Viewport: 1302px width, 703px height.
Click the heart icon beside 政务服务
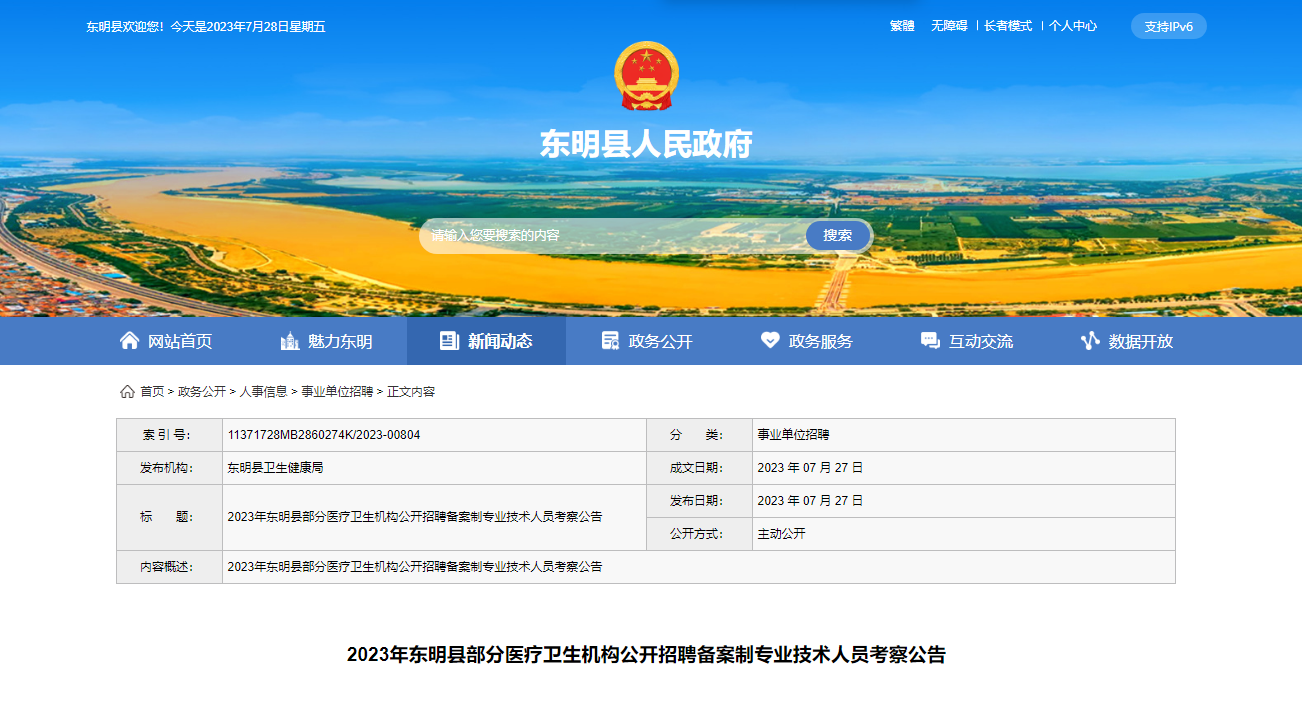click(x=770, y=341)
